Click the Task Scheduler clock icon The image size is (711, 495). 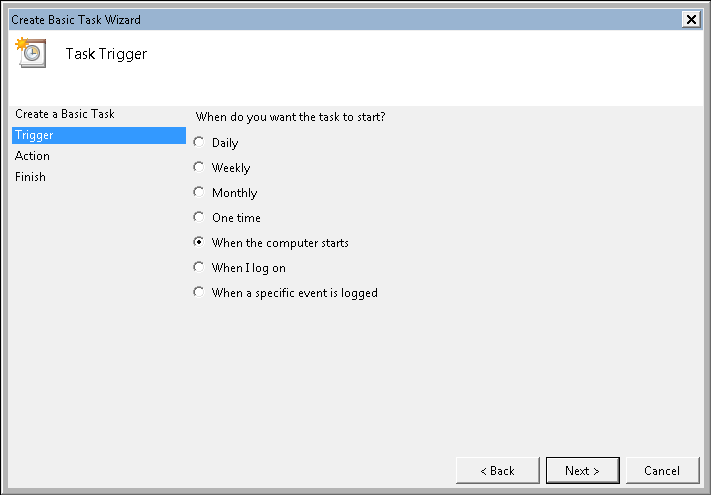tap(31, 53)
